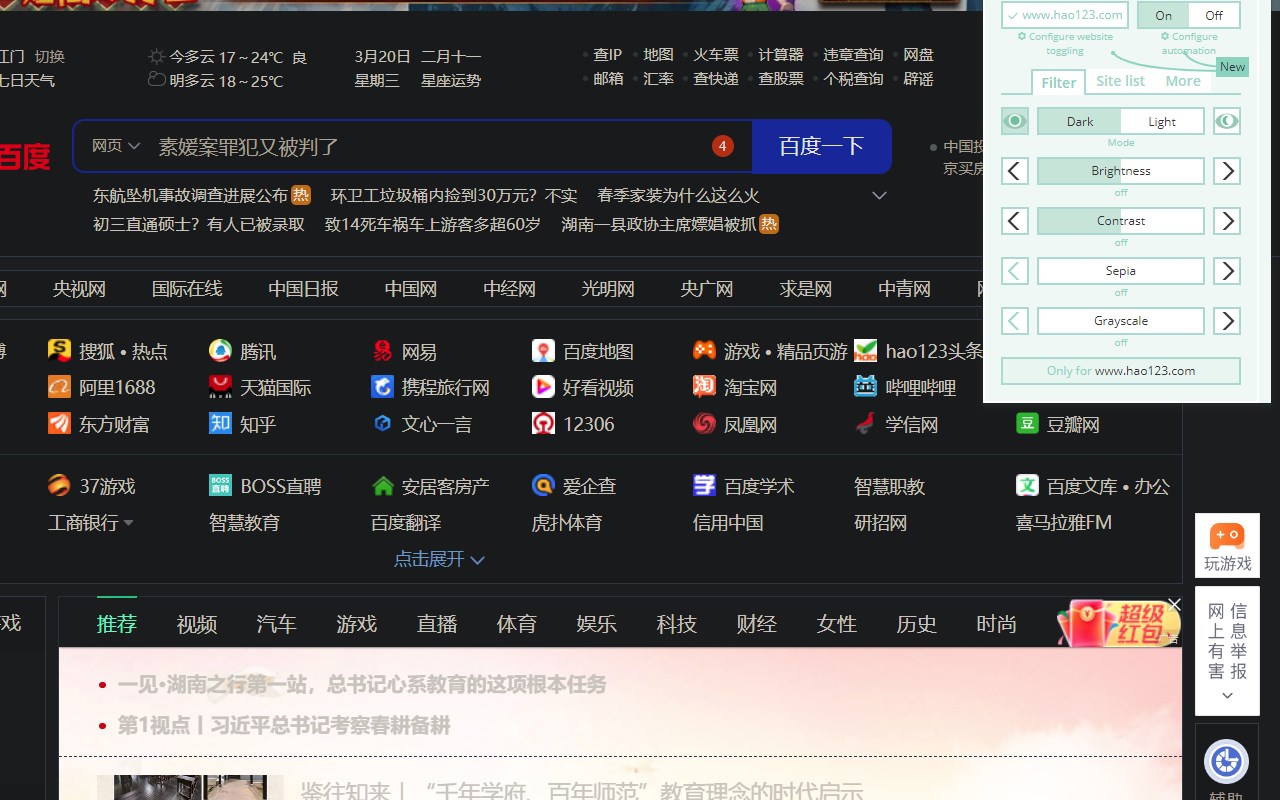Viewport: 1280px width, 800px height.
Task: Click the Sohu icon in the site list
Action: [x=59, y=350]
